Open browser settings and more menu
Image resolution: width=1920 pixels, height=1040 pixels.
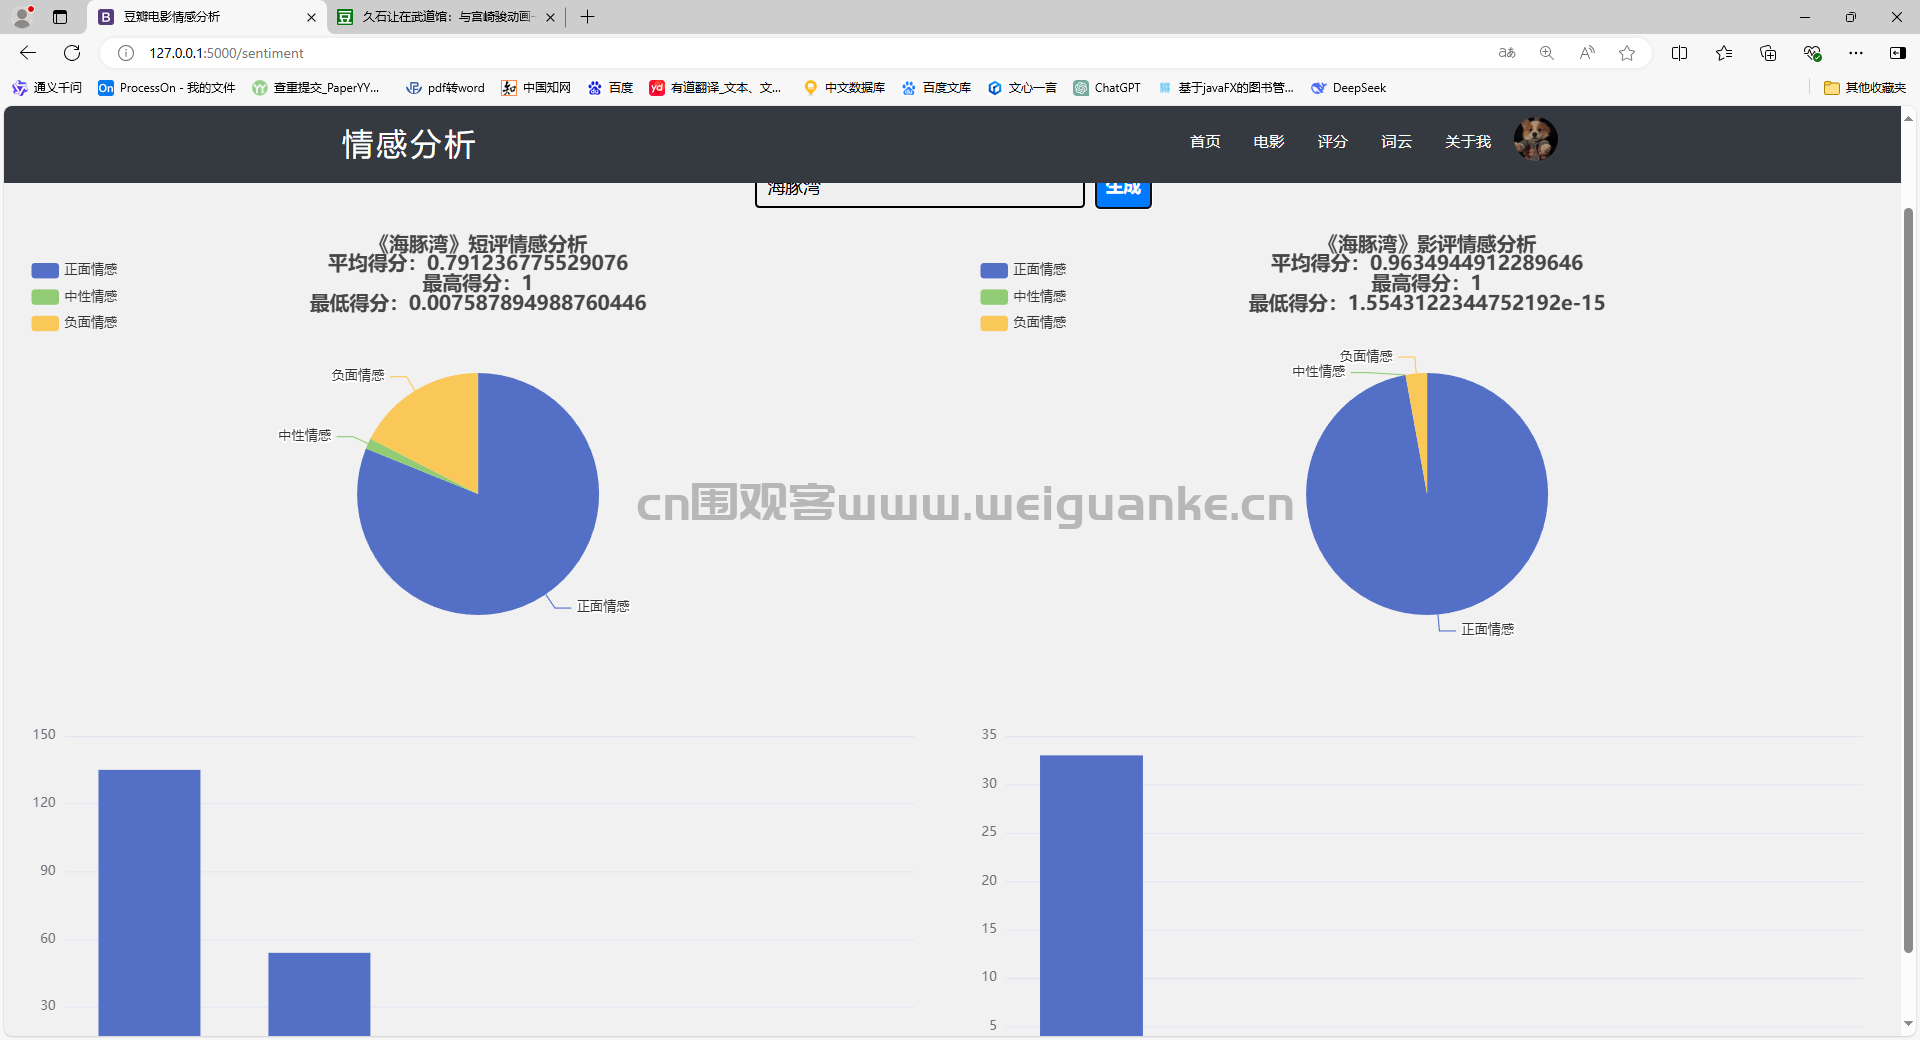coord(1856,53)
